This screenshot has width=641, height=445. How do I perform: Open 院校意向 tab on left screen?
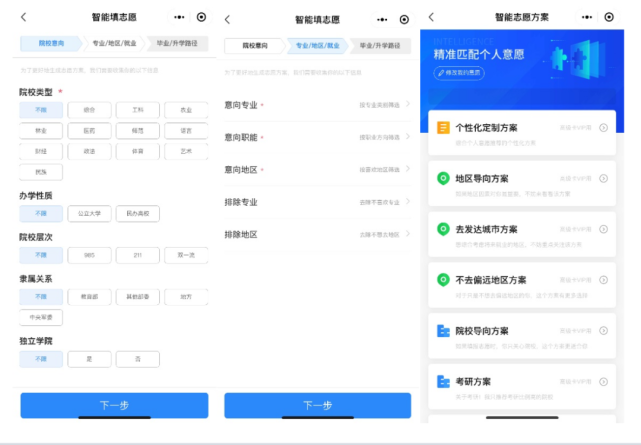pos(51,43)
